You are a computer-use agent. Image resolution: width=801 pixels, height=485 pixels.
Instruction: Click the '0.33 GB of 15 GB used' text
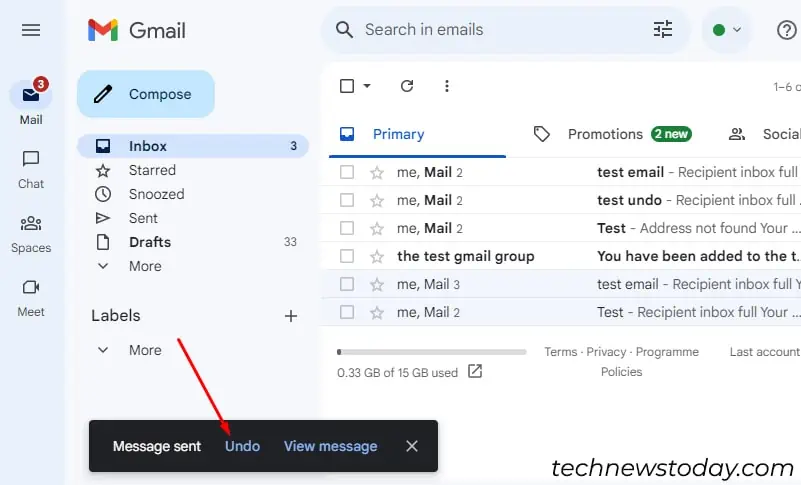397,373
